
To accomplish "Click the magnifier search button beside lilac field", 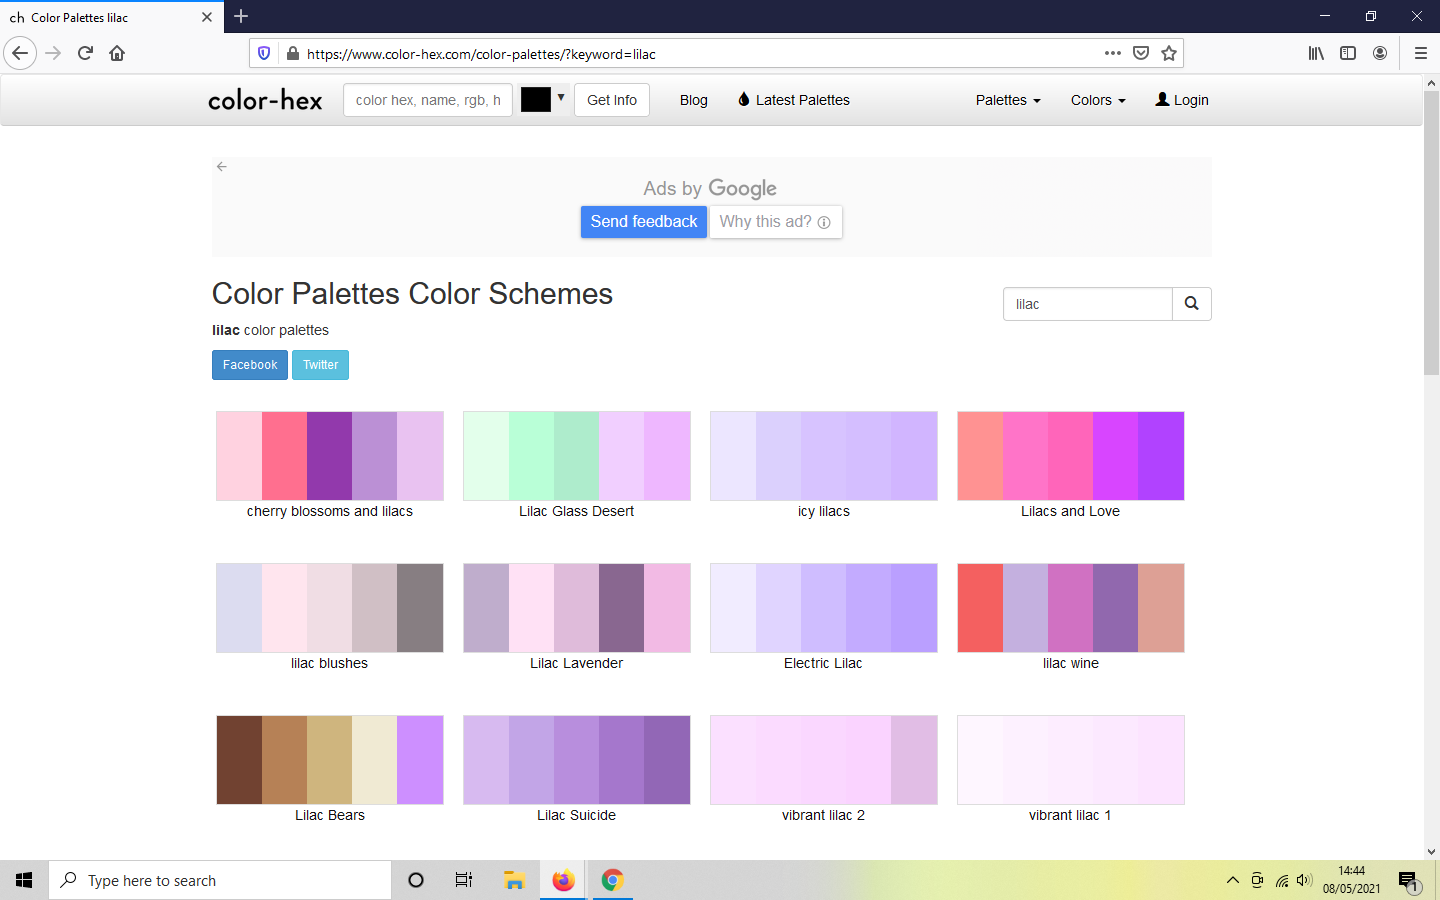I will (1191, 304).
